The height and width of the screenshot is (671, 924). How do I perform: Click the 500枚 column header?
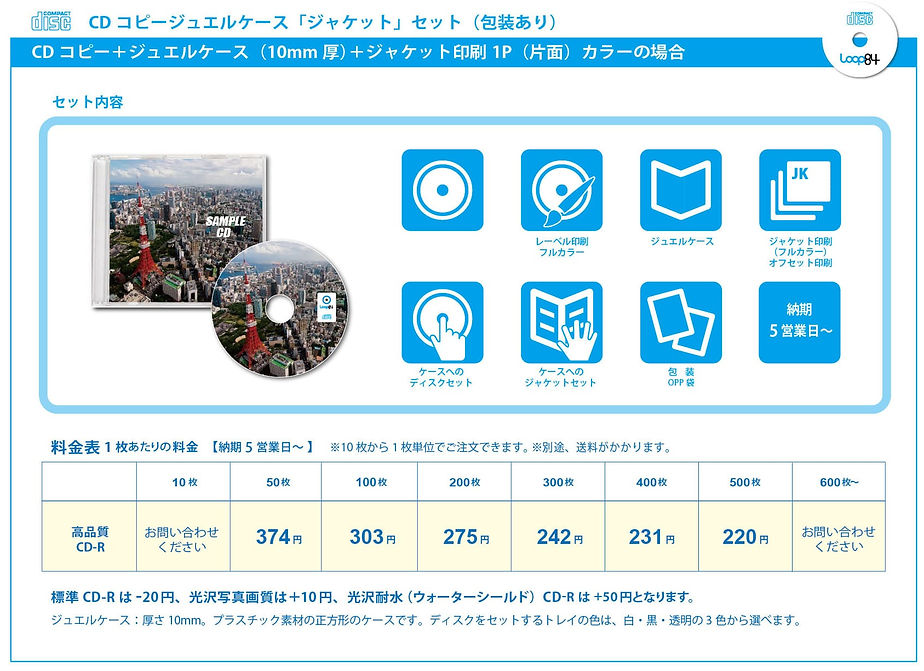point(745,482)
